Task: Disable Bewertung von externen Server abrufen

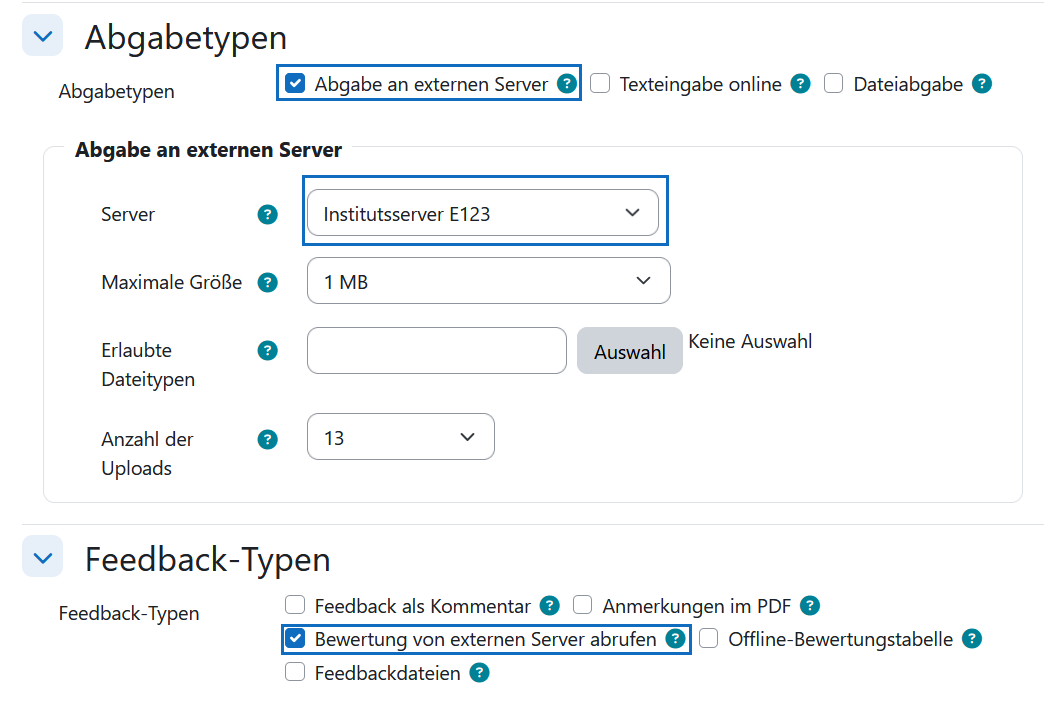Action: point(295,639)
